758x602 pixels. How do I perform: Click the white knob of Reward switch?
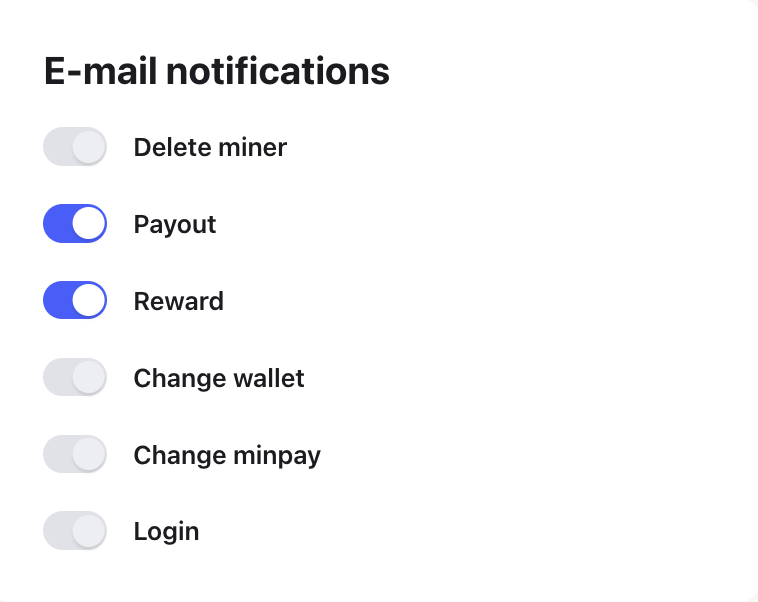(x=89, y=301)
